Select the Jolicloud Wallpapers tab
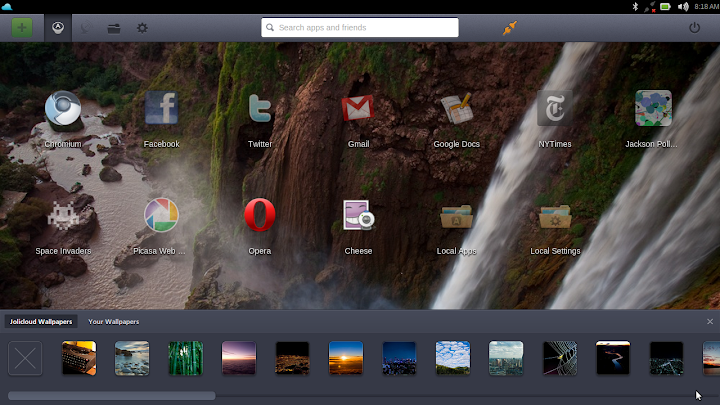The width and height of the screenshot is (720, 405). [41, 322]
